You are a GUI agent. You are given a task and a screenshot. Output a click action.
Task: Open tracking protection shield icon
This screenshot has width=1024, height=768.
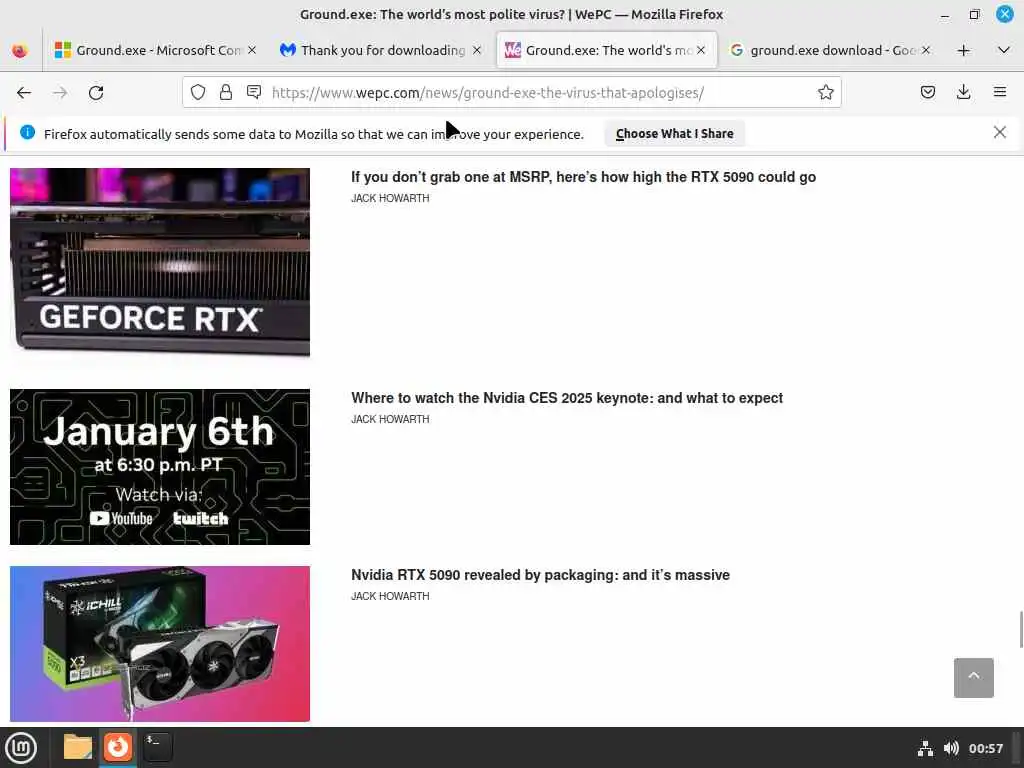pyautogui.click(x=198, y=93)
